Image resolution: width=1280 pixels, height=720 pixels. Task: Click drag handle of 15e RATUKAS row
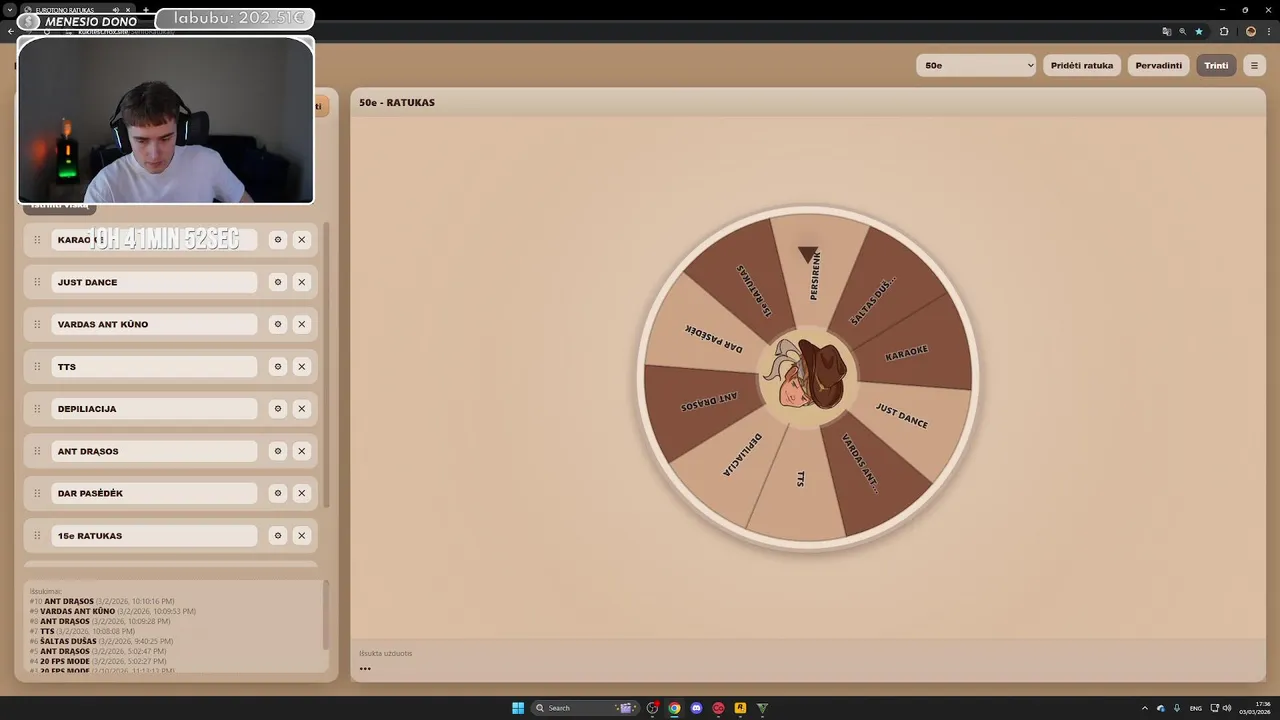tap(37, 536)
